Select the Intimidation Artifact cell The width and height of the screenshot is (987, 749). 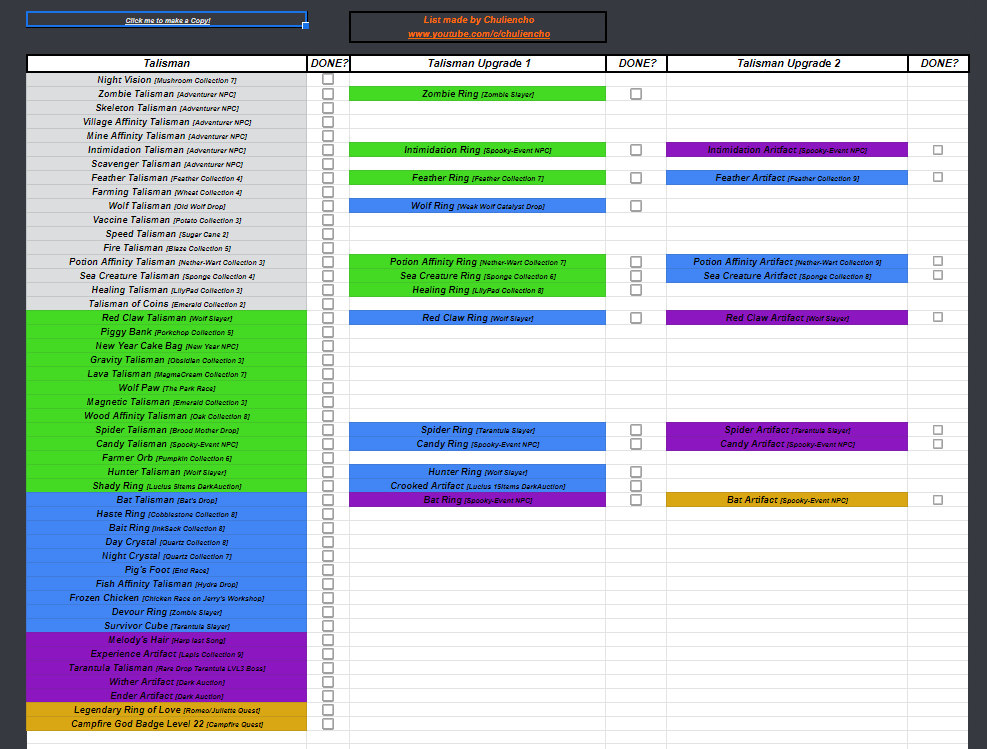(x=787, y=150)
